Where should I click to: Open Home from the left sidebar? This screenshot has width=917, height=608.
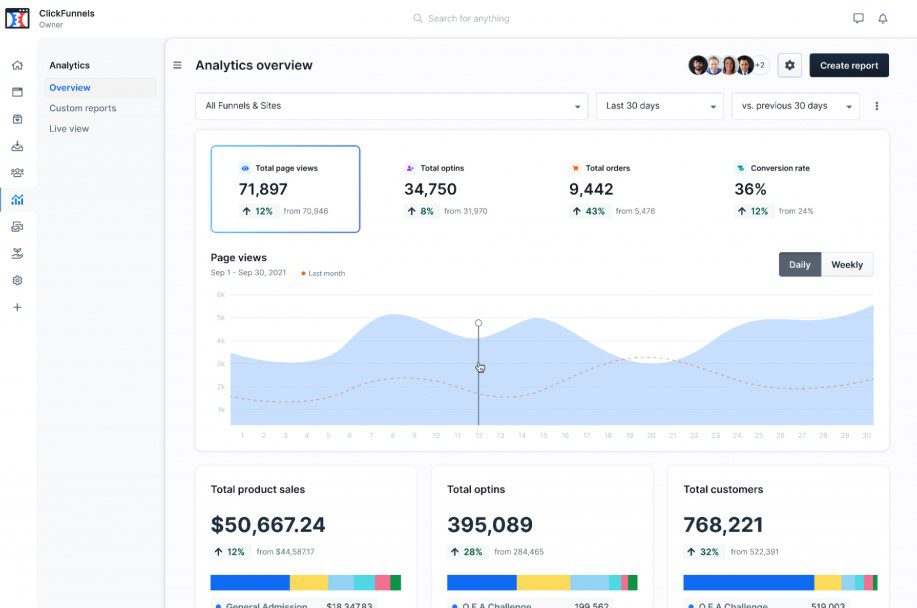coord(16,63)
